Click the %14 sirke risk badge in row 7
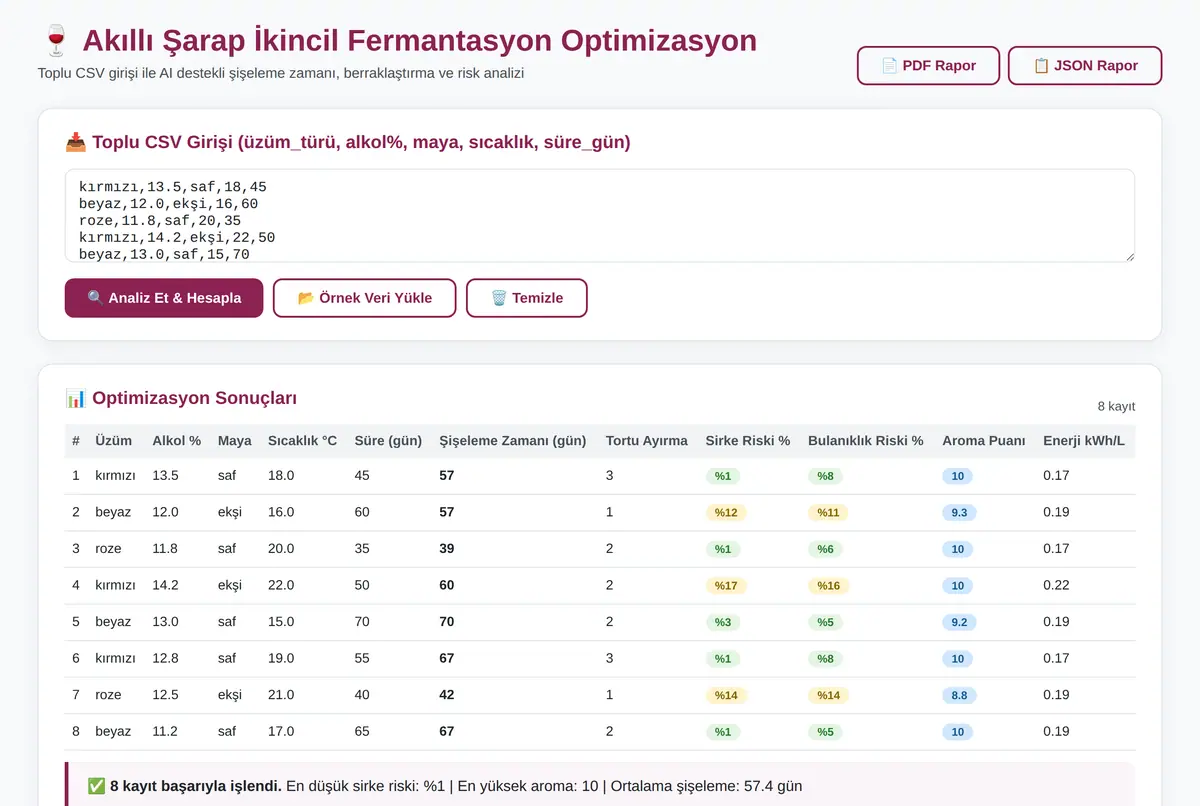Viewport: 1200px width, 806px height. (726, 695)
